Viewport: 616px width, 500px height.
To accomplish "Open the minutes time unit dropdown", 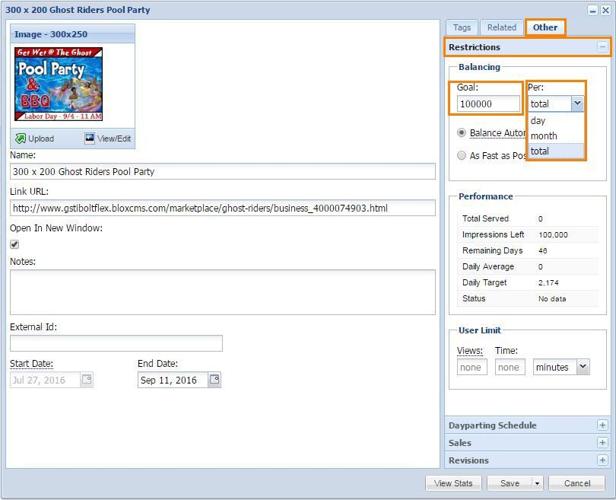I will click(x=583, y=367).
